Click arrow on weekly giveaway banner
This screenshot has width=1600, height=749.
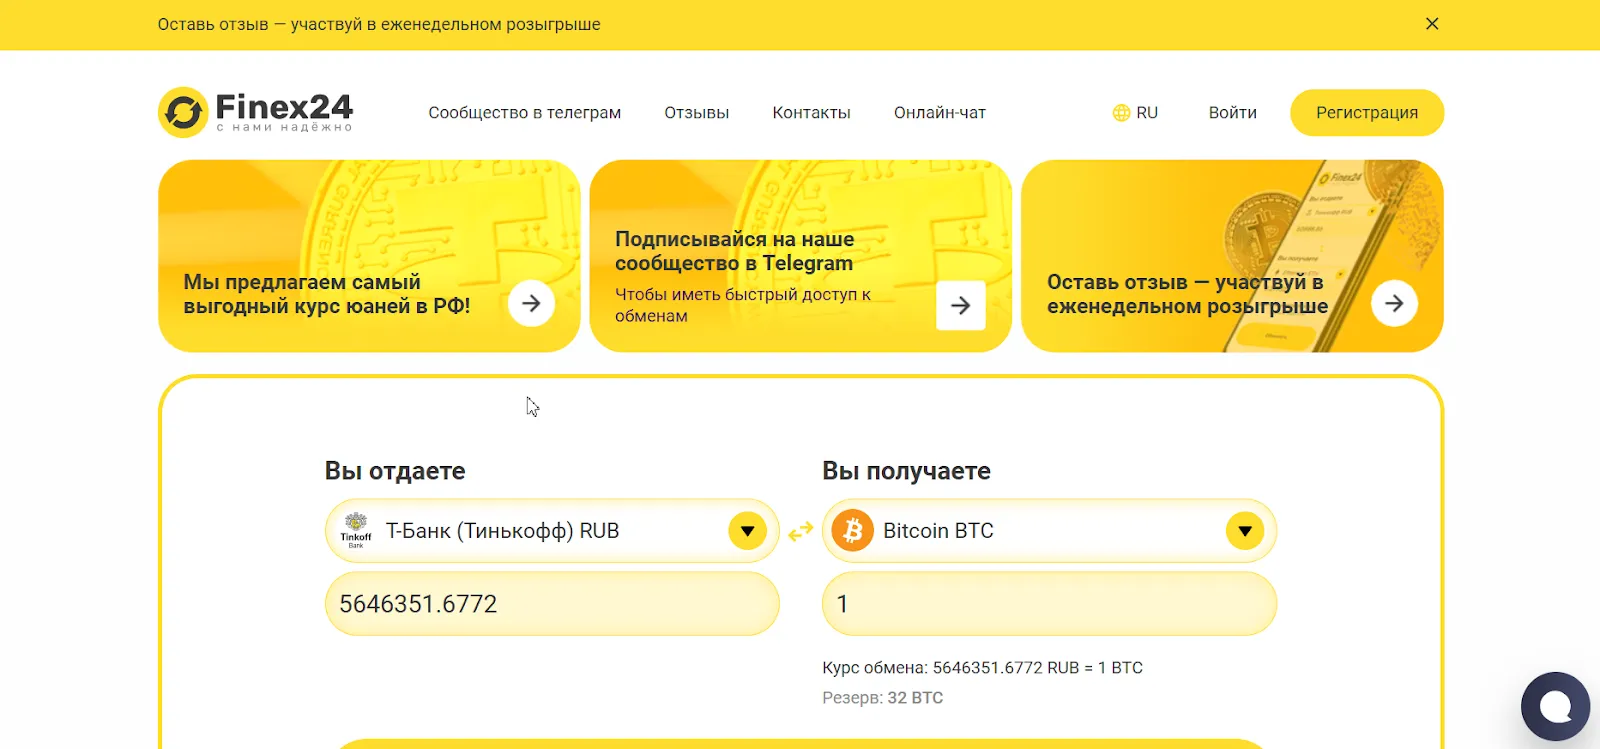(x=1394, y=303)
